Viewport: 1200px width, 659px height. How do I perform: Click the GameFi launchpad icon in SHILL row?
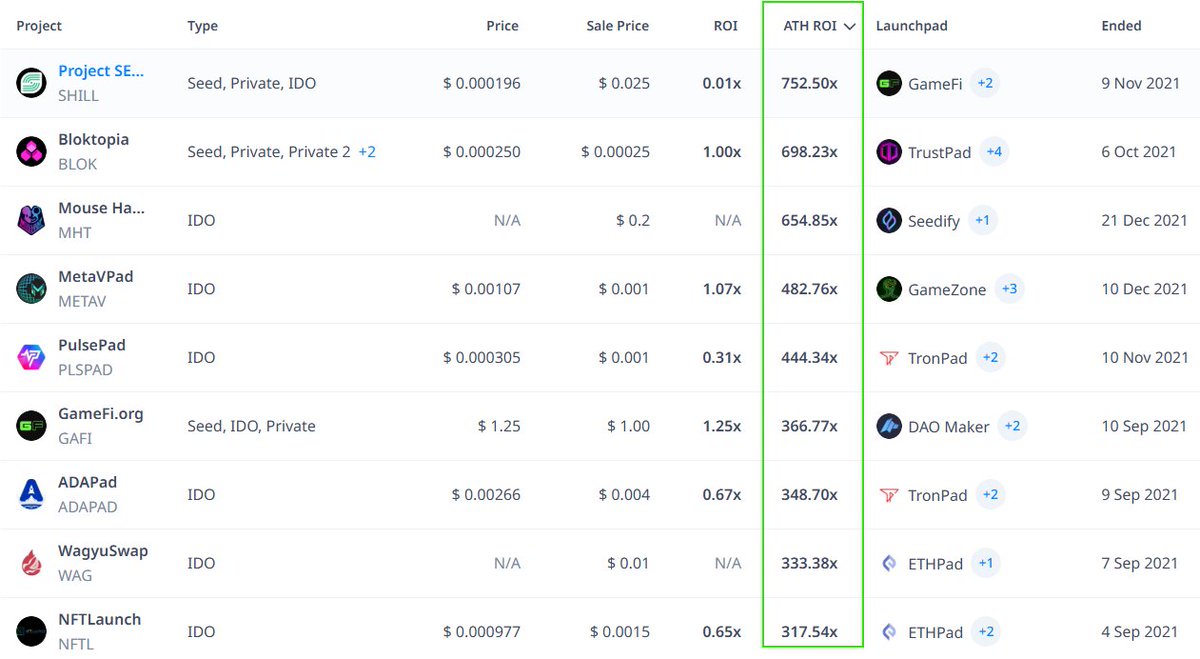pos(889,84)
